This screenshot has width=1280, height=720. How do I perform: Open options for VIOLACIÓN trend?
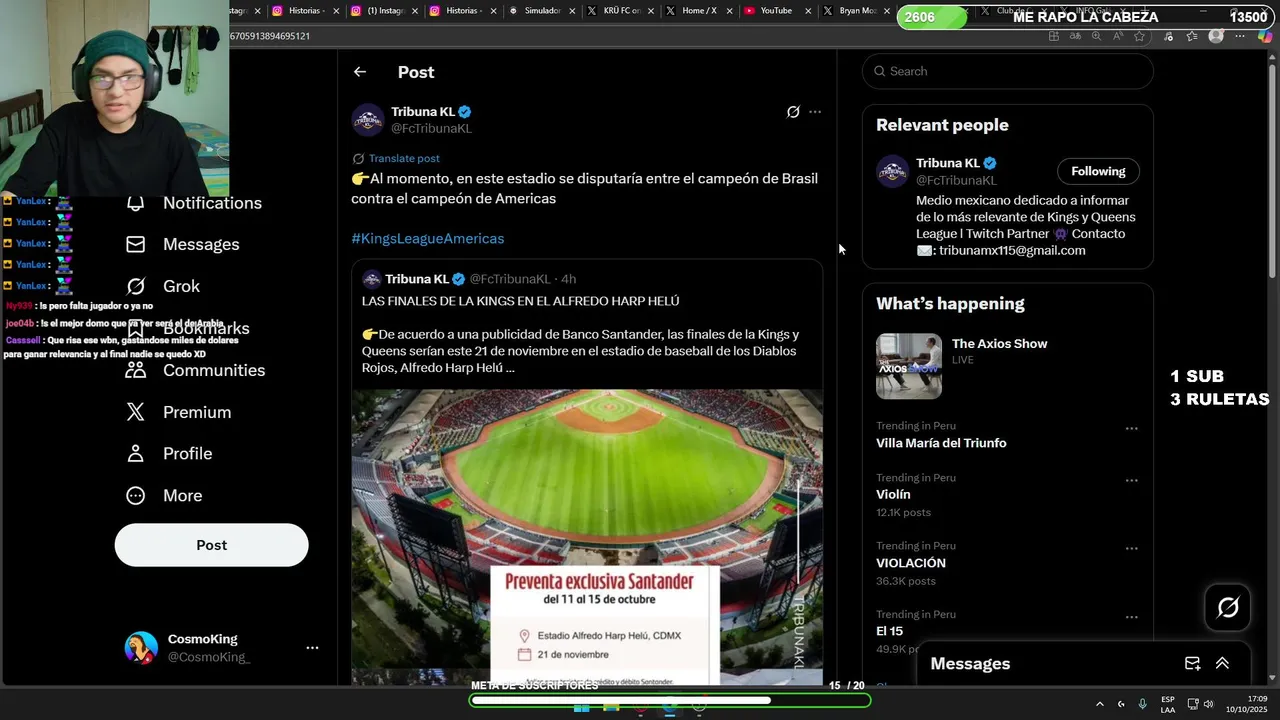click(1131, 549)
